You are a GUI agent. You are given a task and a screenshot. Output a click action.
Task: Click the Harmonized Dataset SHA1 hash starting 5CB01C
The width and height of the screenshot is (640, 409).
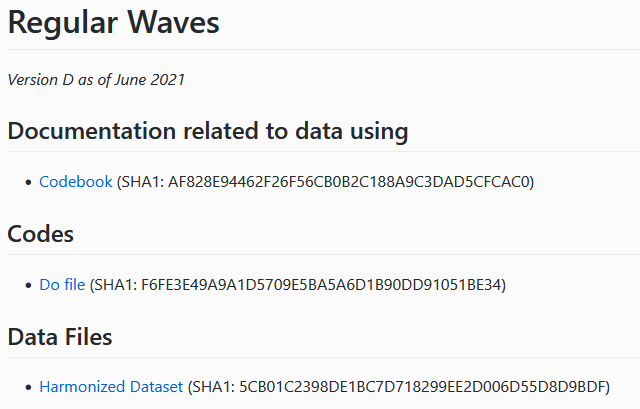pyautogui.click(x=422, y=387)
